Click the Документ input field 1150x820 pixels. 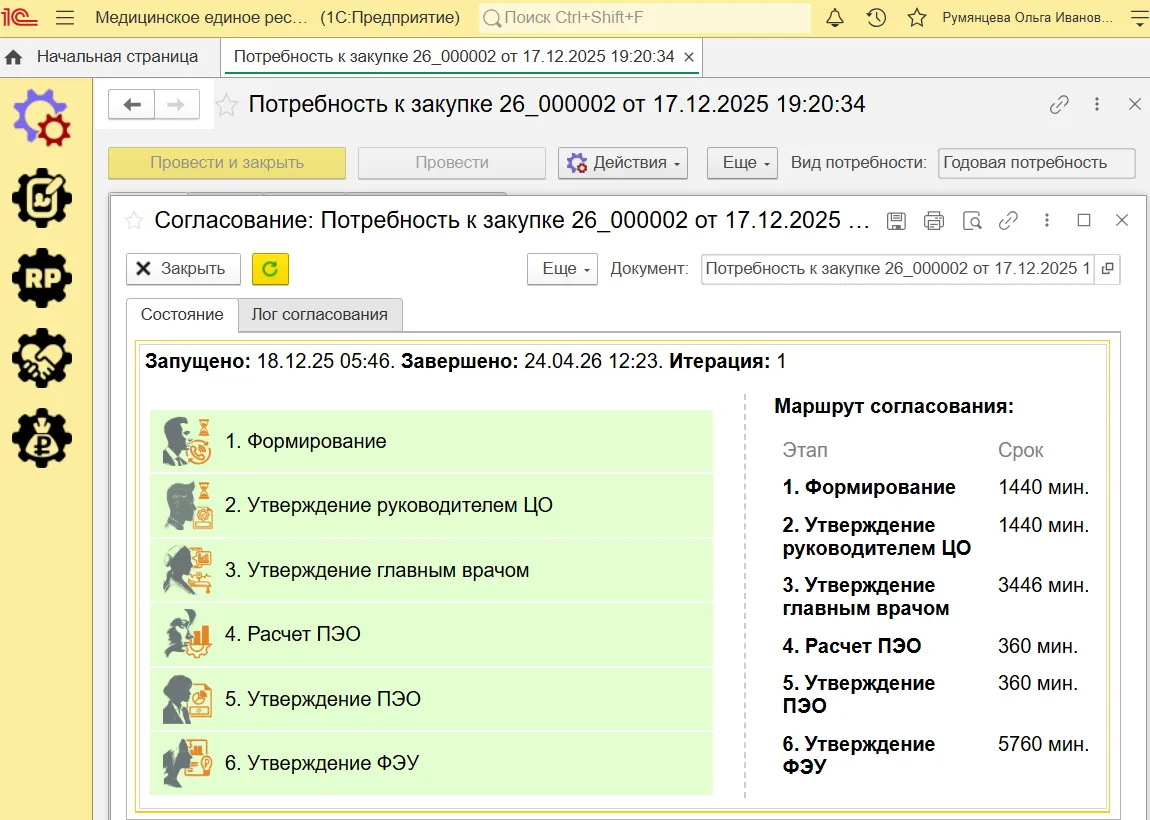click(x=897, y=268)
